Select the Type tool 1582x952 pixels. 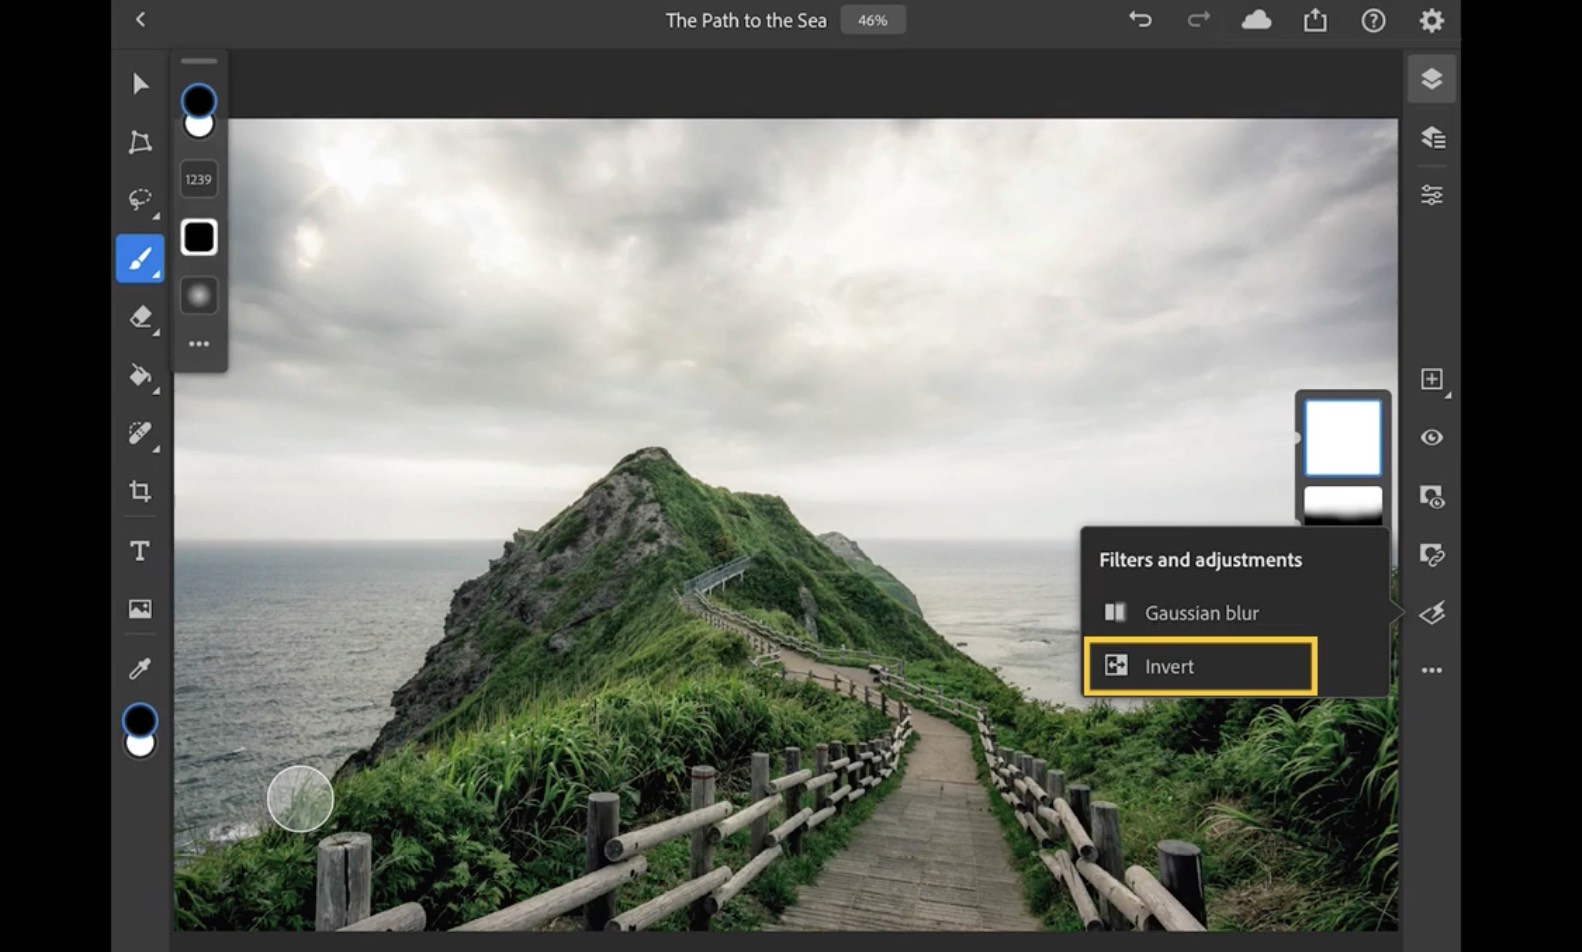tap(140, 551)
